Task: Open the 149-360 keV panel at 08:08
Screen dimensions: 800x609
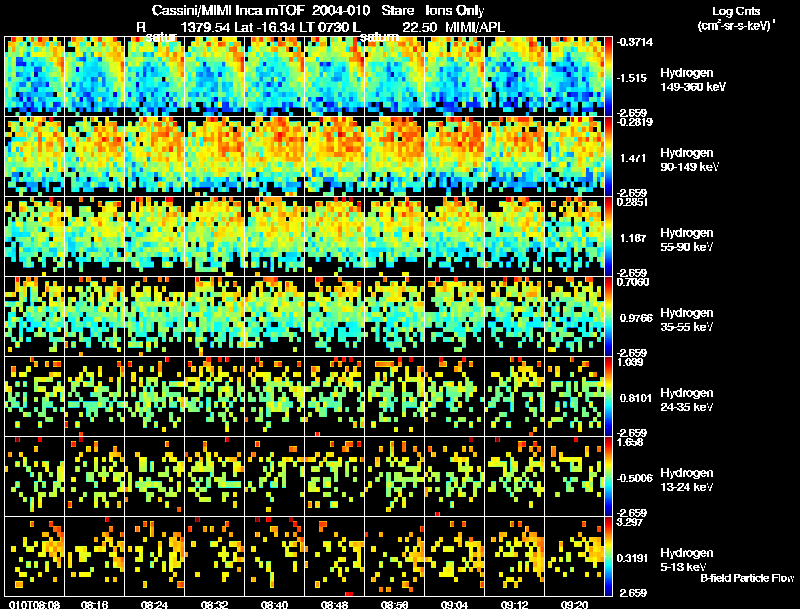Action: tap(35, 76)
